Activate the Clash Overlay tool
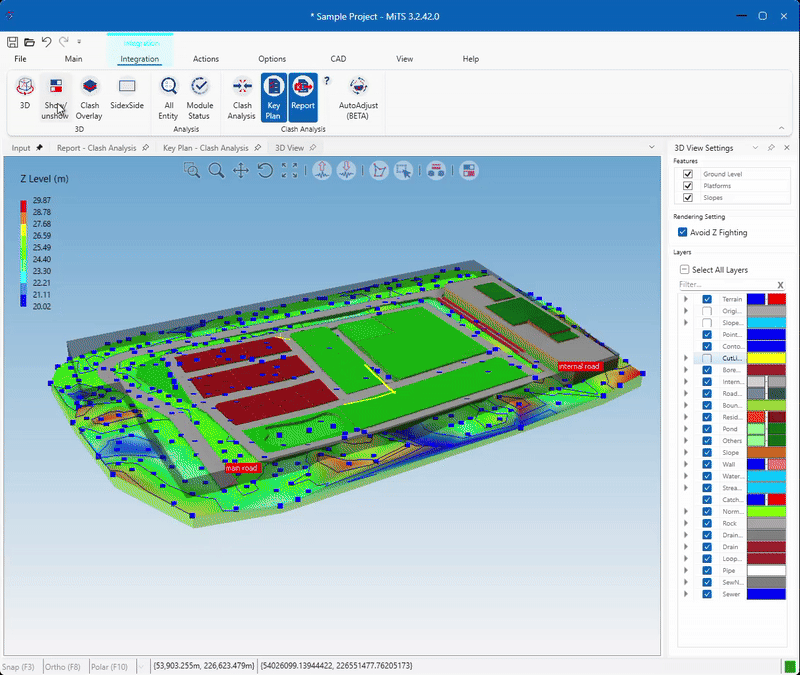The image size is (800, 675). (x=89, y=98)
